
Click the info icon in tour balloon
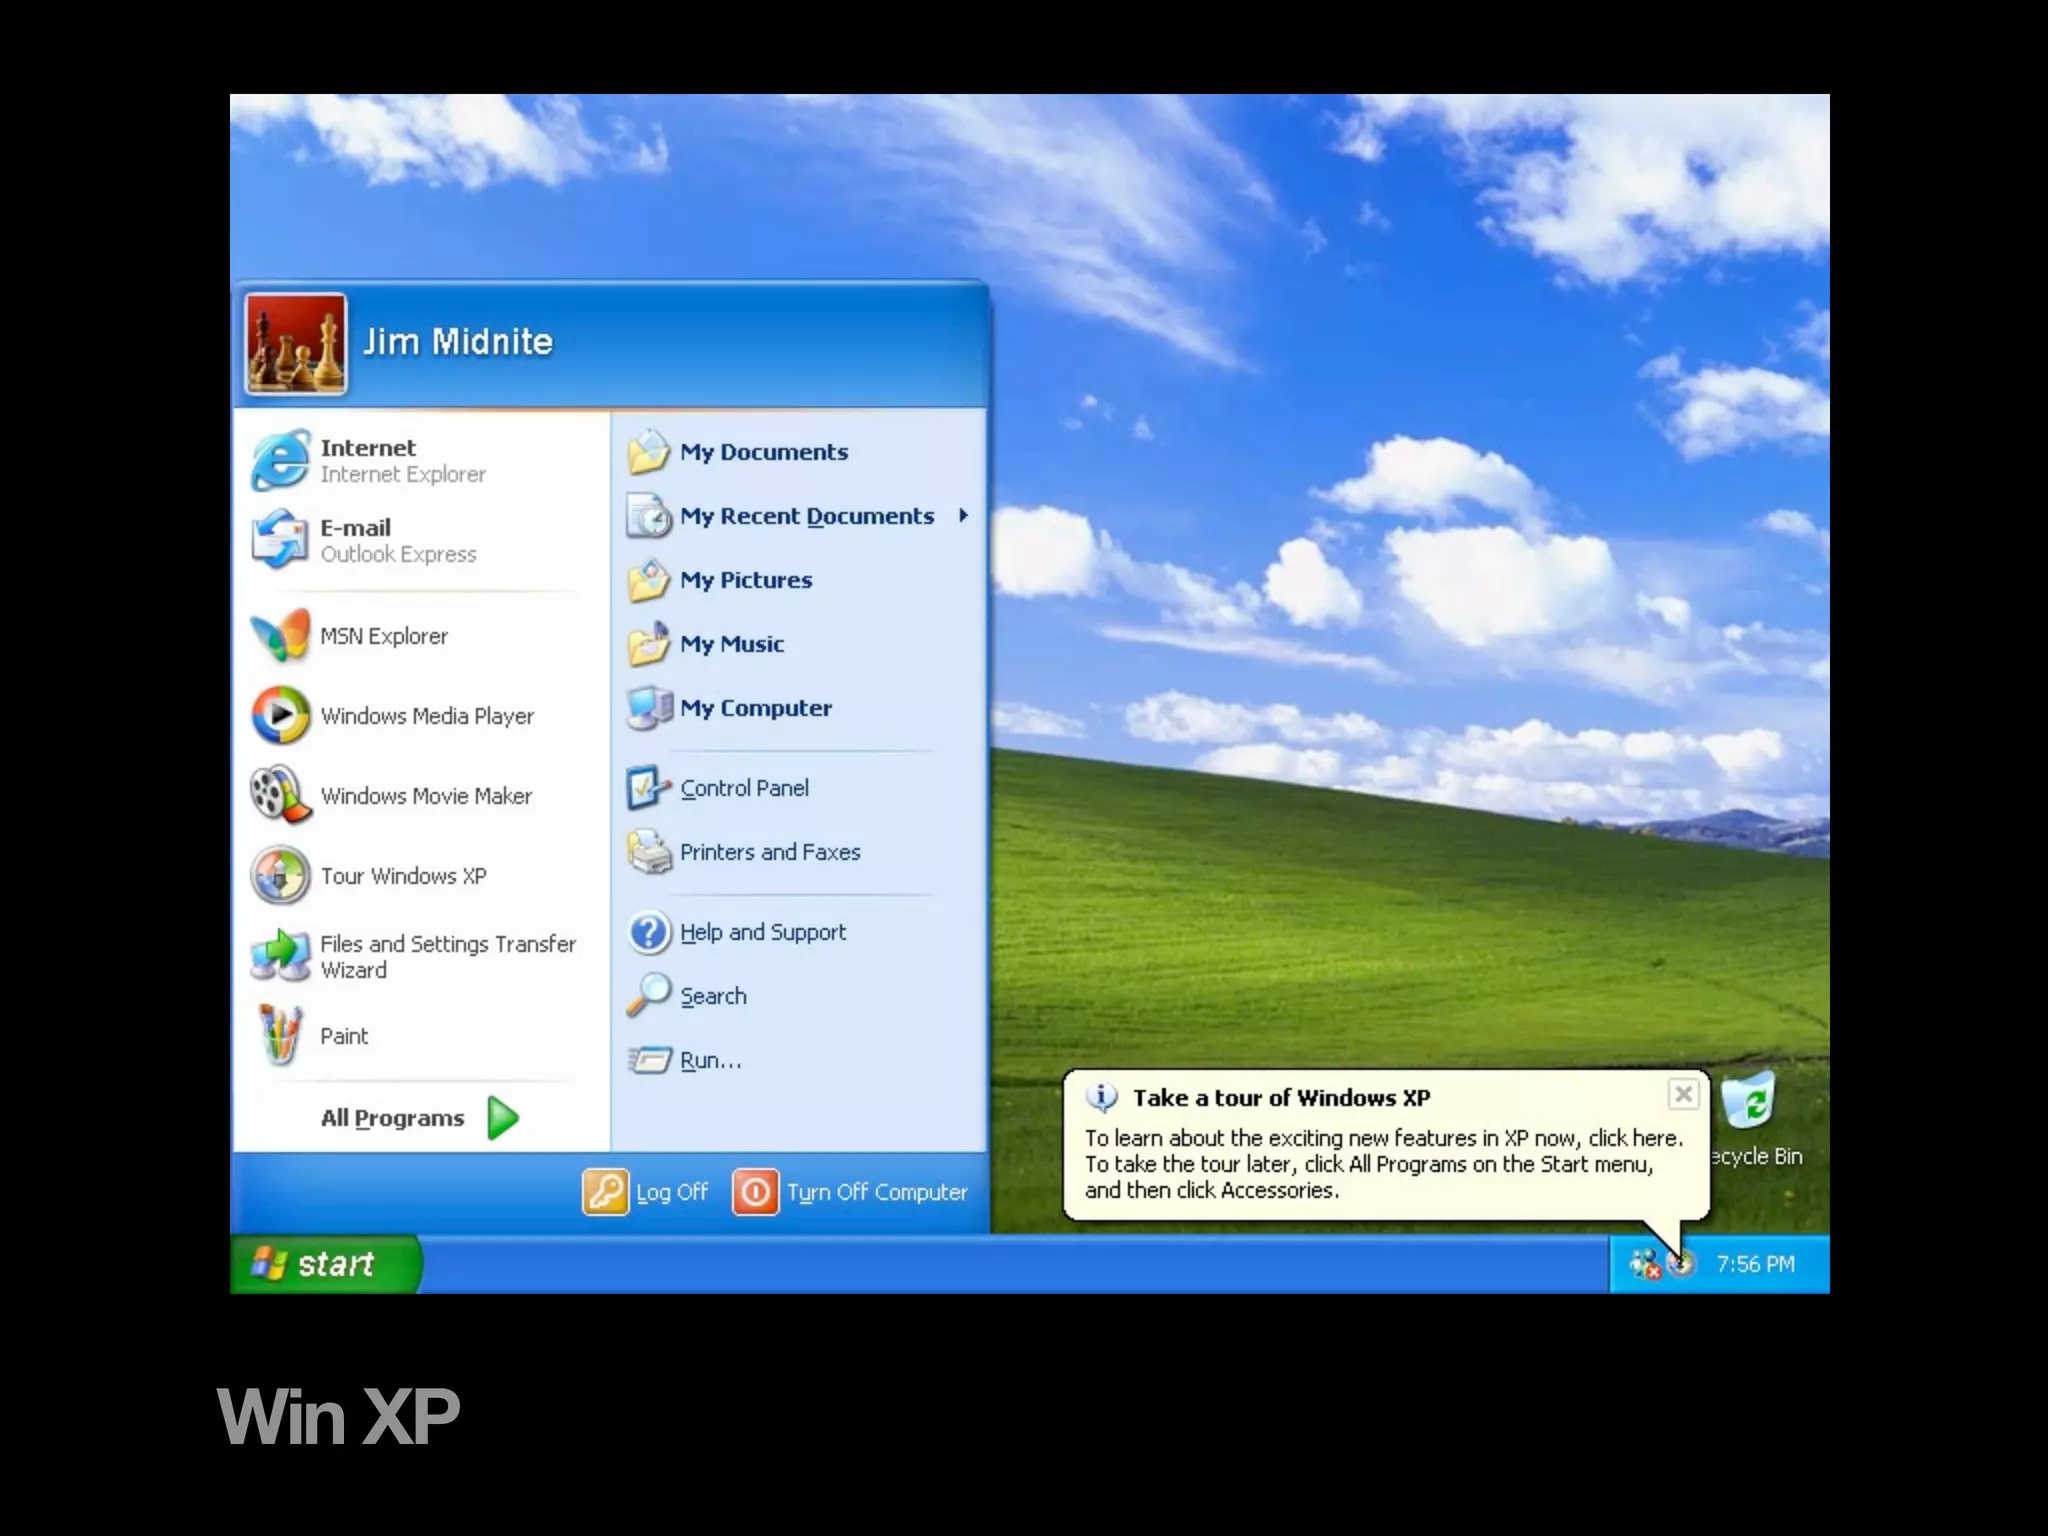[1102, 1098]
